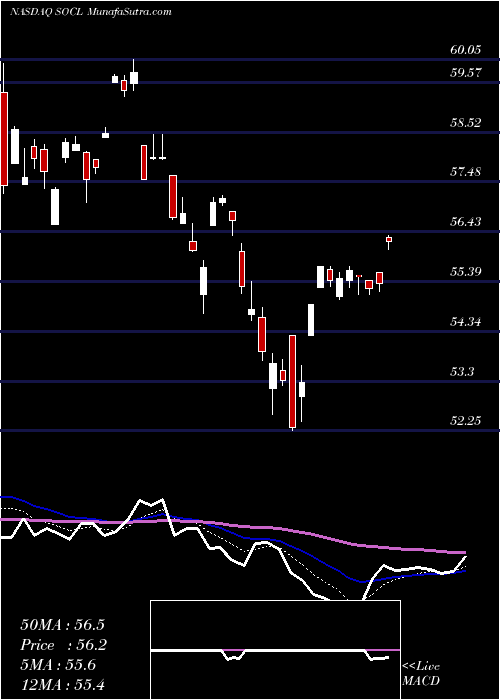Select the 56.43 price level label

pyautogui.click(x=466, y=221)
